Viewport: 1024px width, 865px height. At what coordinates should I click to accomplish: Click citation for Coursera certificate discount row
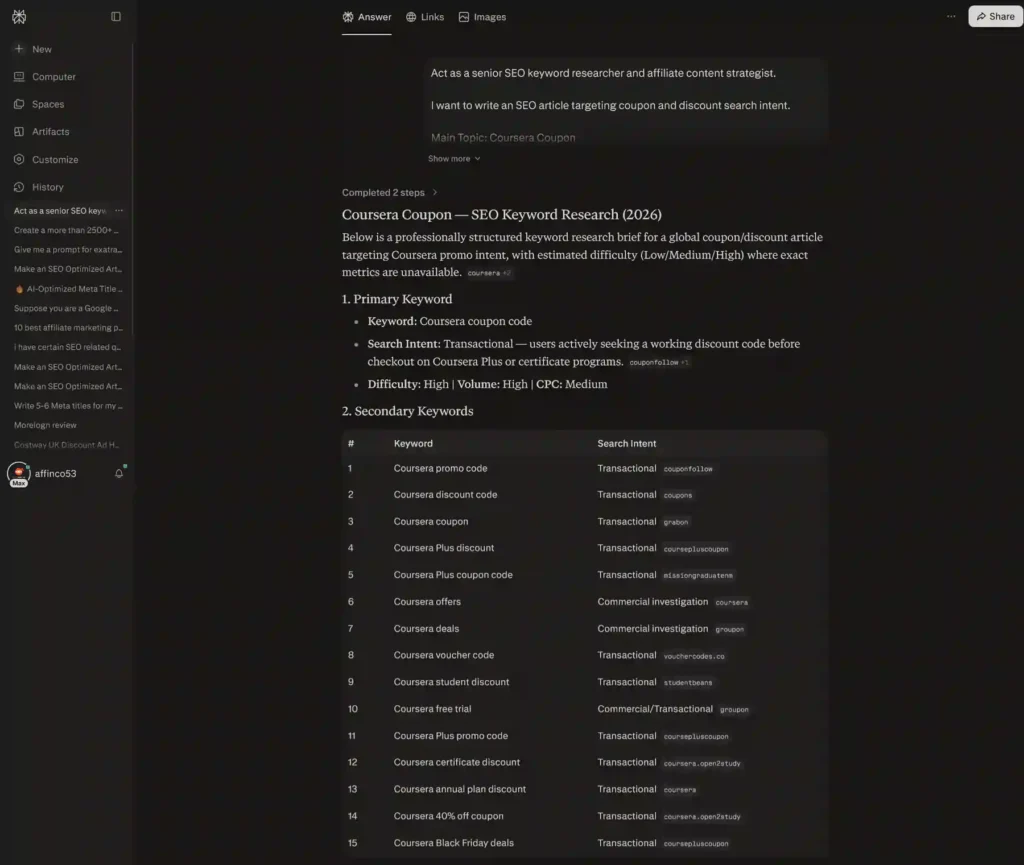point(702,763)
